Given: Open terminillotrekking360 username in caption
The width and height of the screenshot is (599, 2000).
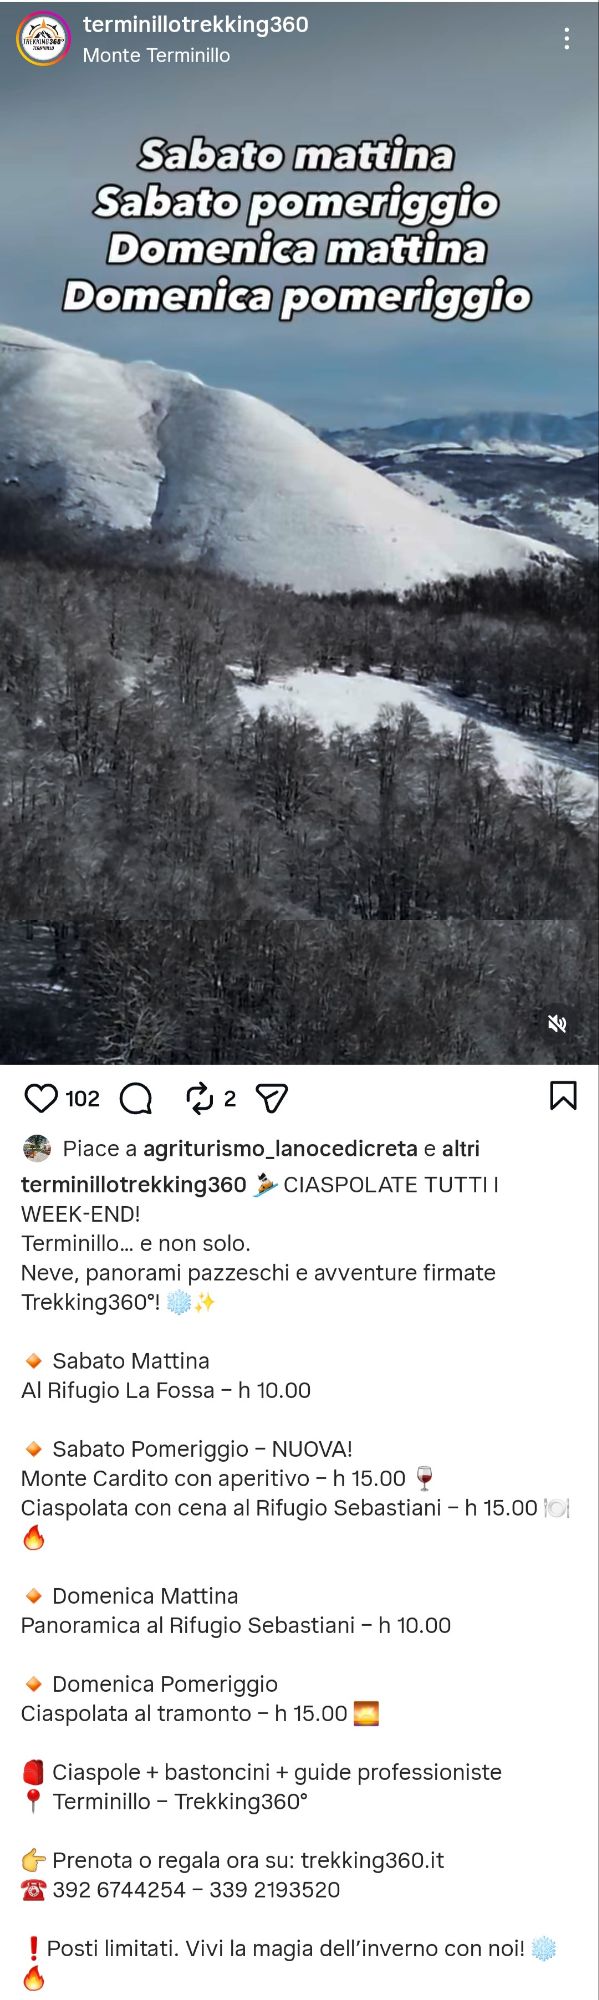Looking at the screenshot, I should [133, 1185].
